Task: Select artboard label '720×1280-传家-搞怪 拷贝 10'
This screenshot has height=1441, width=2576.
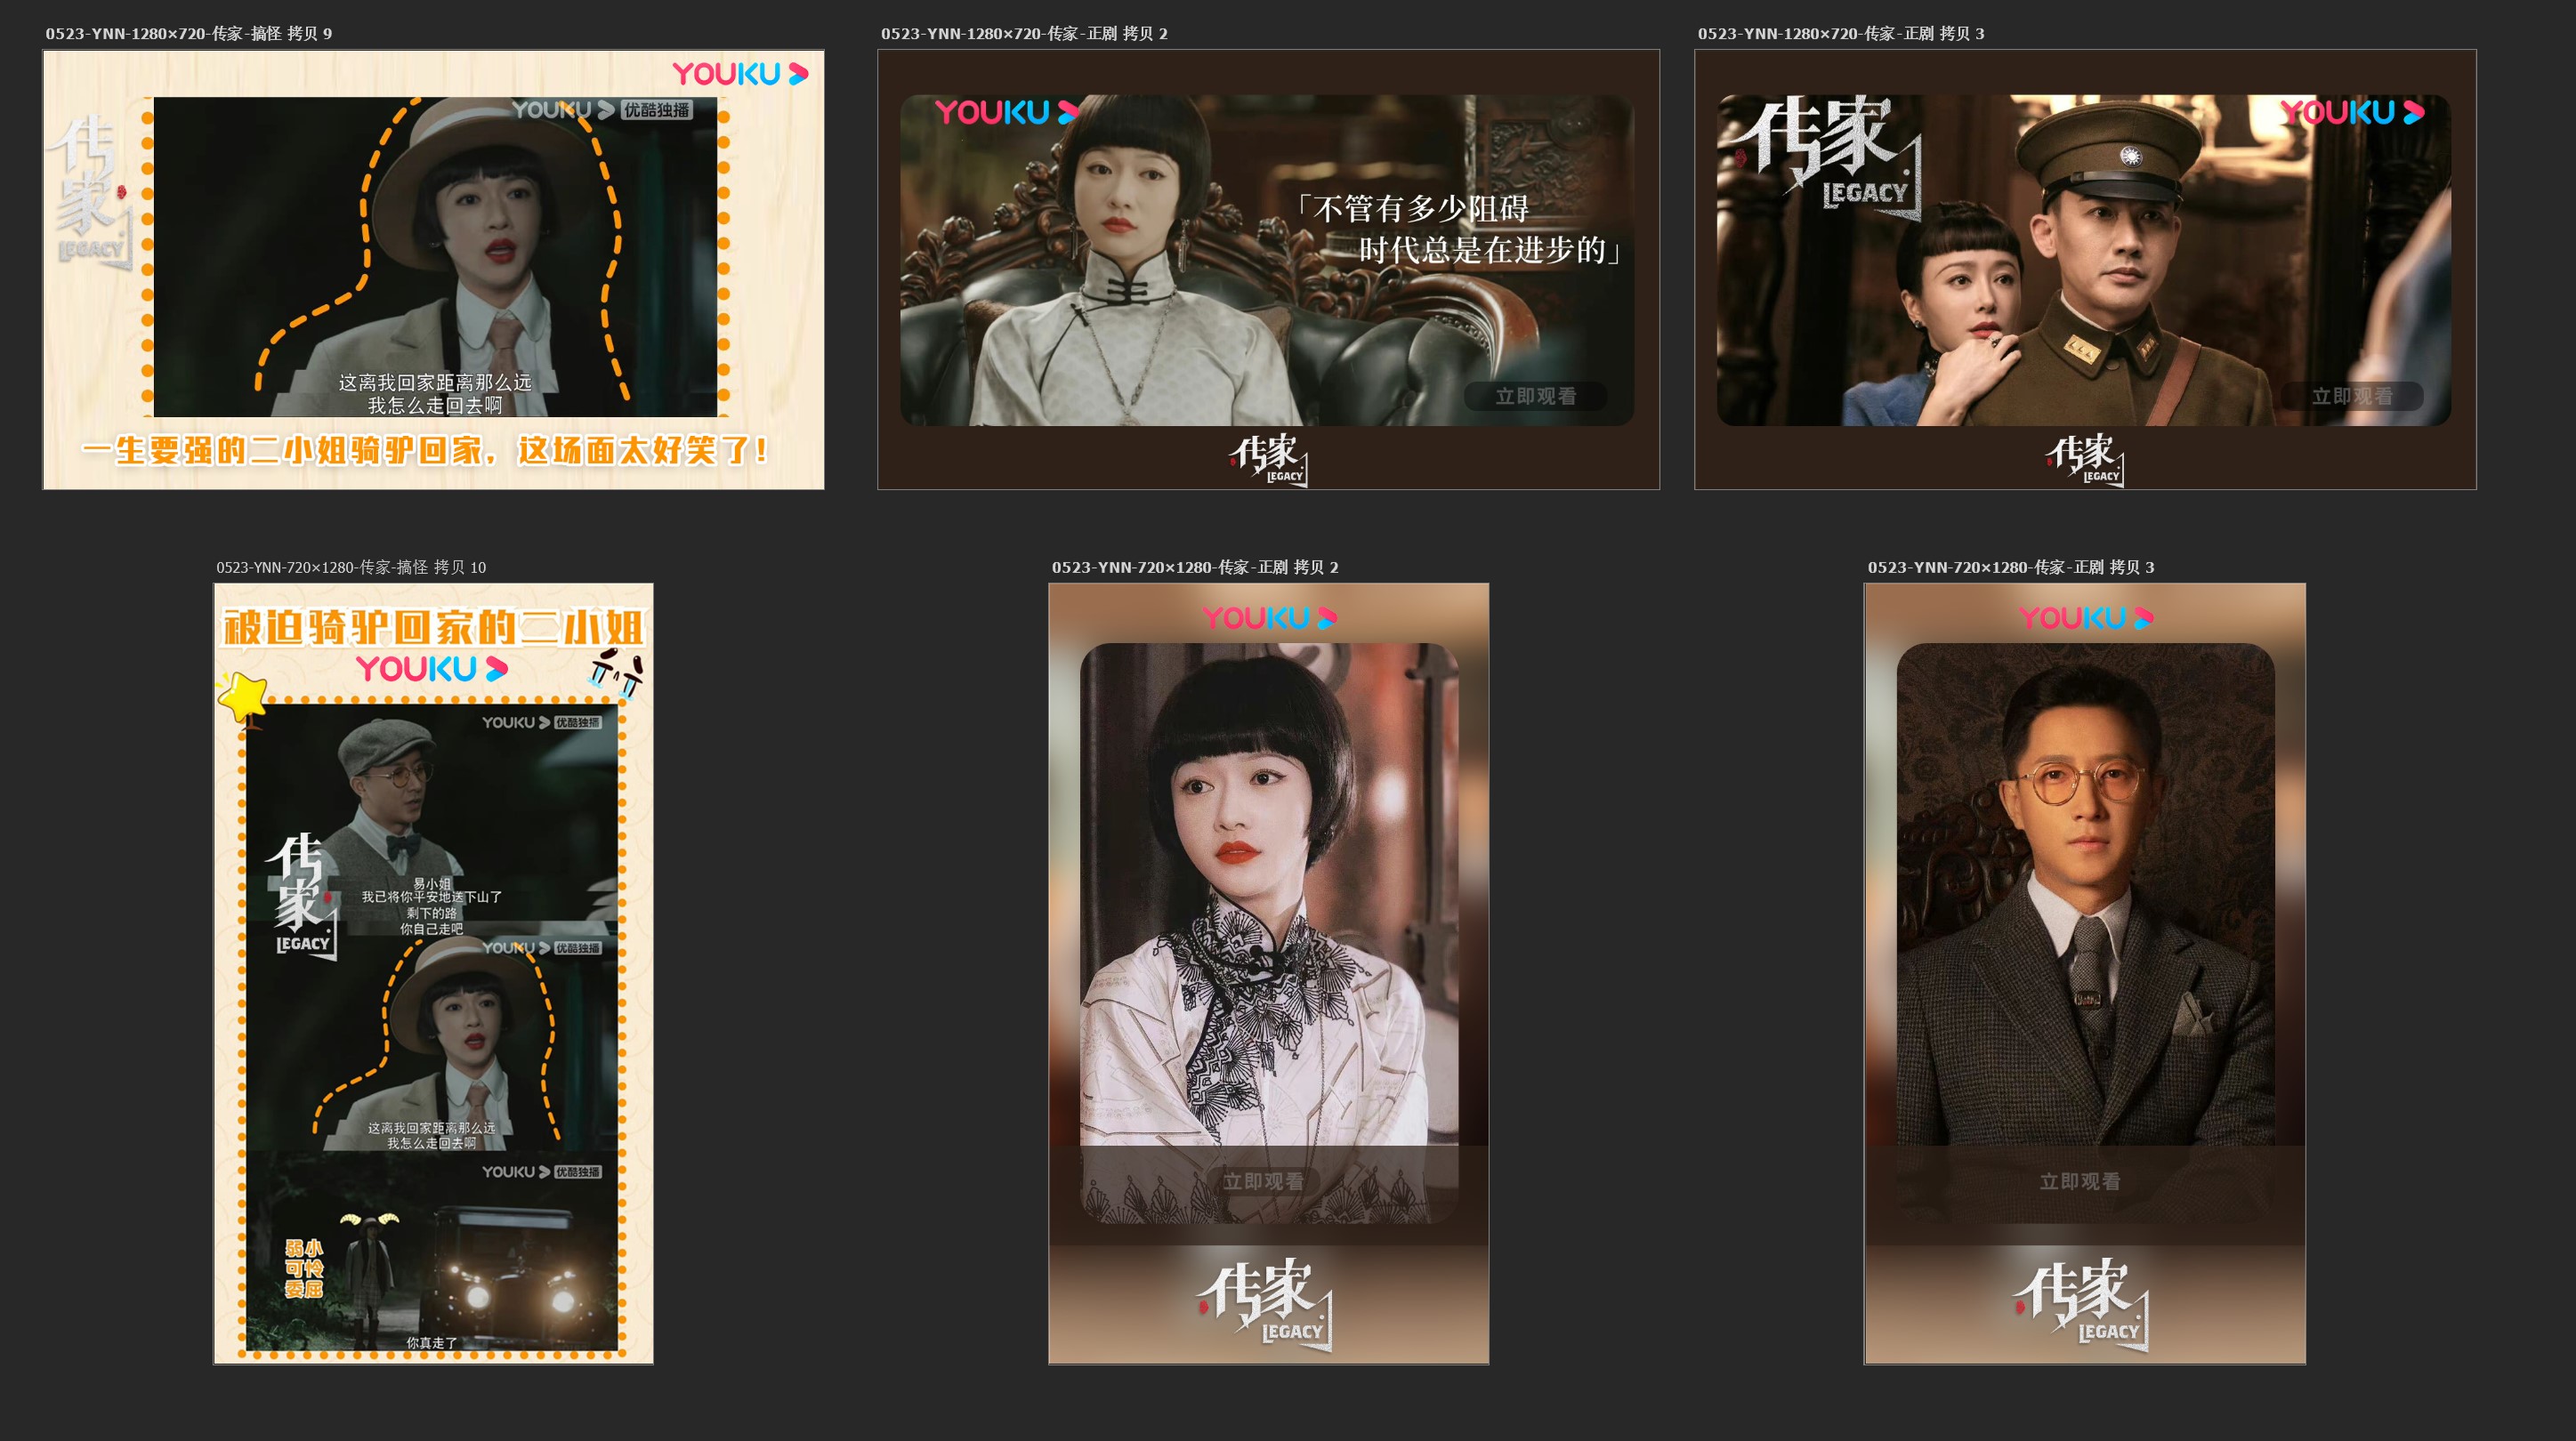Action: pyautogui.click(x=351, y=567)
